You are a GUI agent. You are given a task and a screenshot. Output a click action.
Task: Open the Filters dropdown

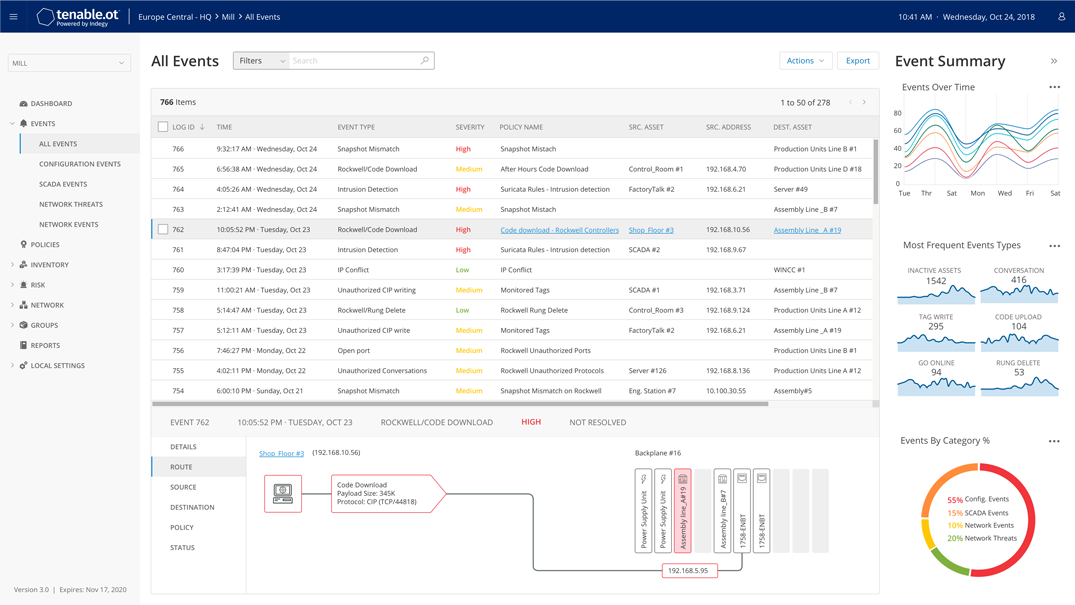click(261, 60)
